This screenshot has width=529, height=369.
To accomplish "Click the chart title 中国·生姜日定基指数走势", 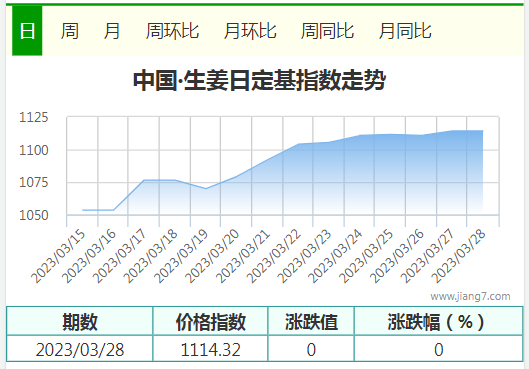I will coord(259,80).
